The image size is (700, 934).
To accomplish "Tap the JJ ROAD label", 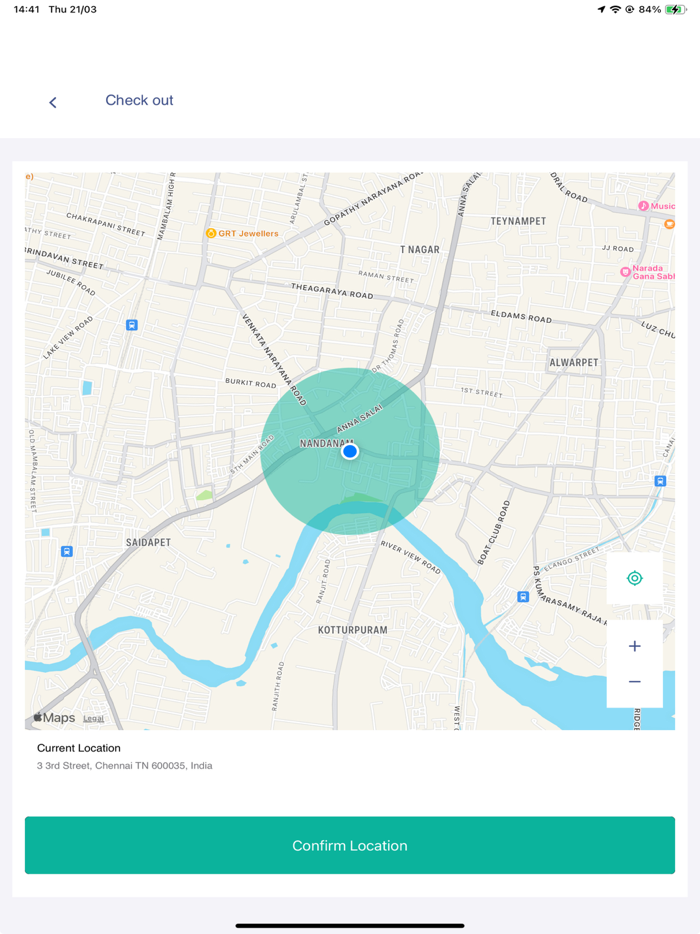I will click(618, 248).
